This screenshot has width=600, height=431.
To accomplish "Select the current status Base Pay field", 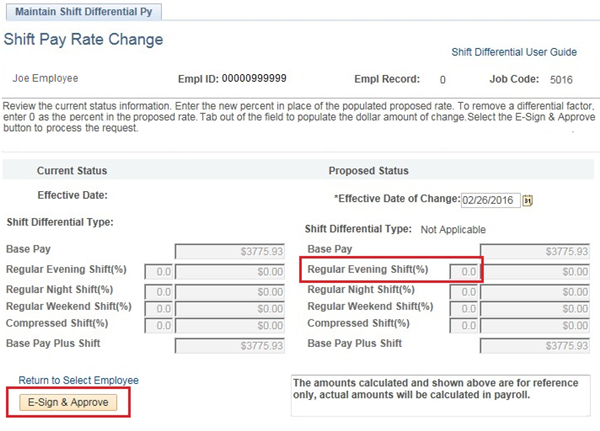I will [229, 251].
